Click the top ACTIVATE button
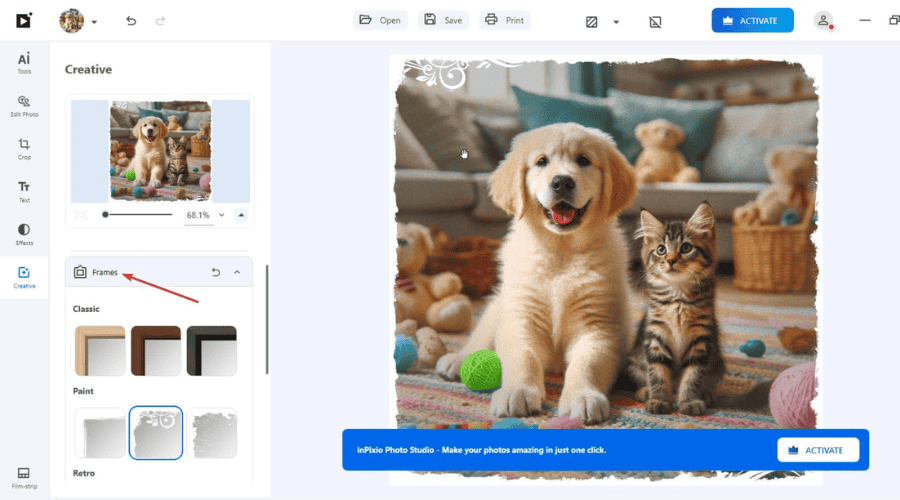The height and width of the screenshot is (500, 900). [752, 20]
